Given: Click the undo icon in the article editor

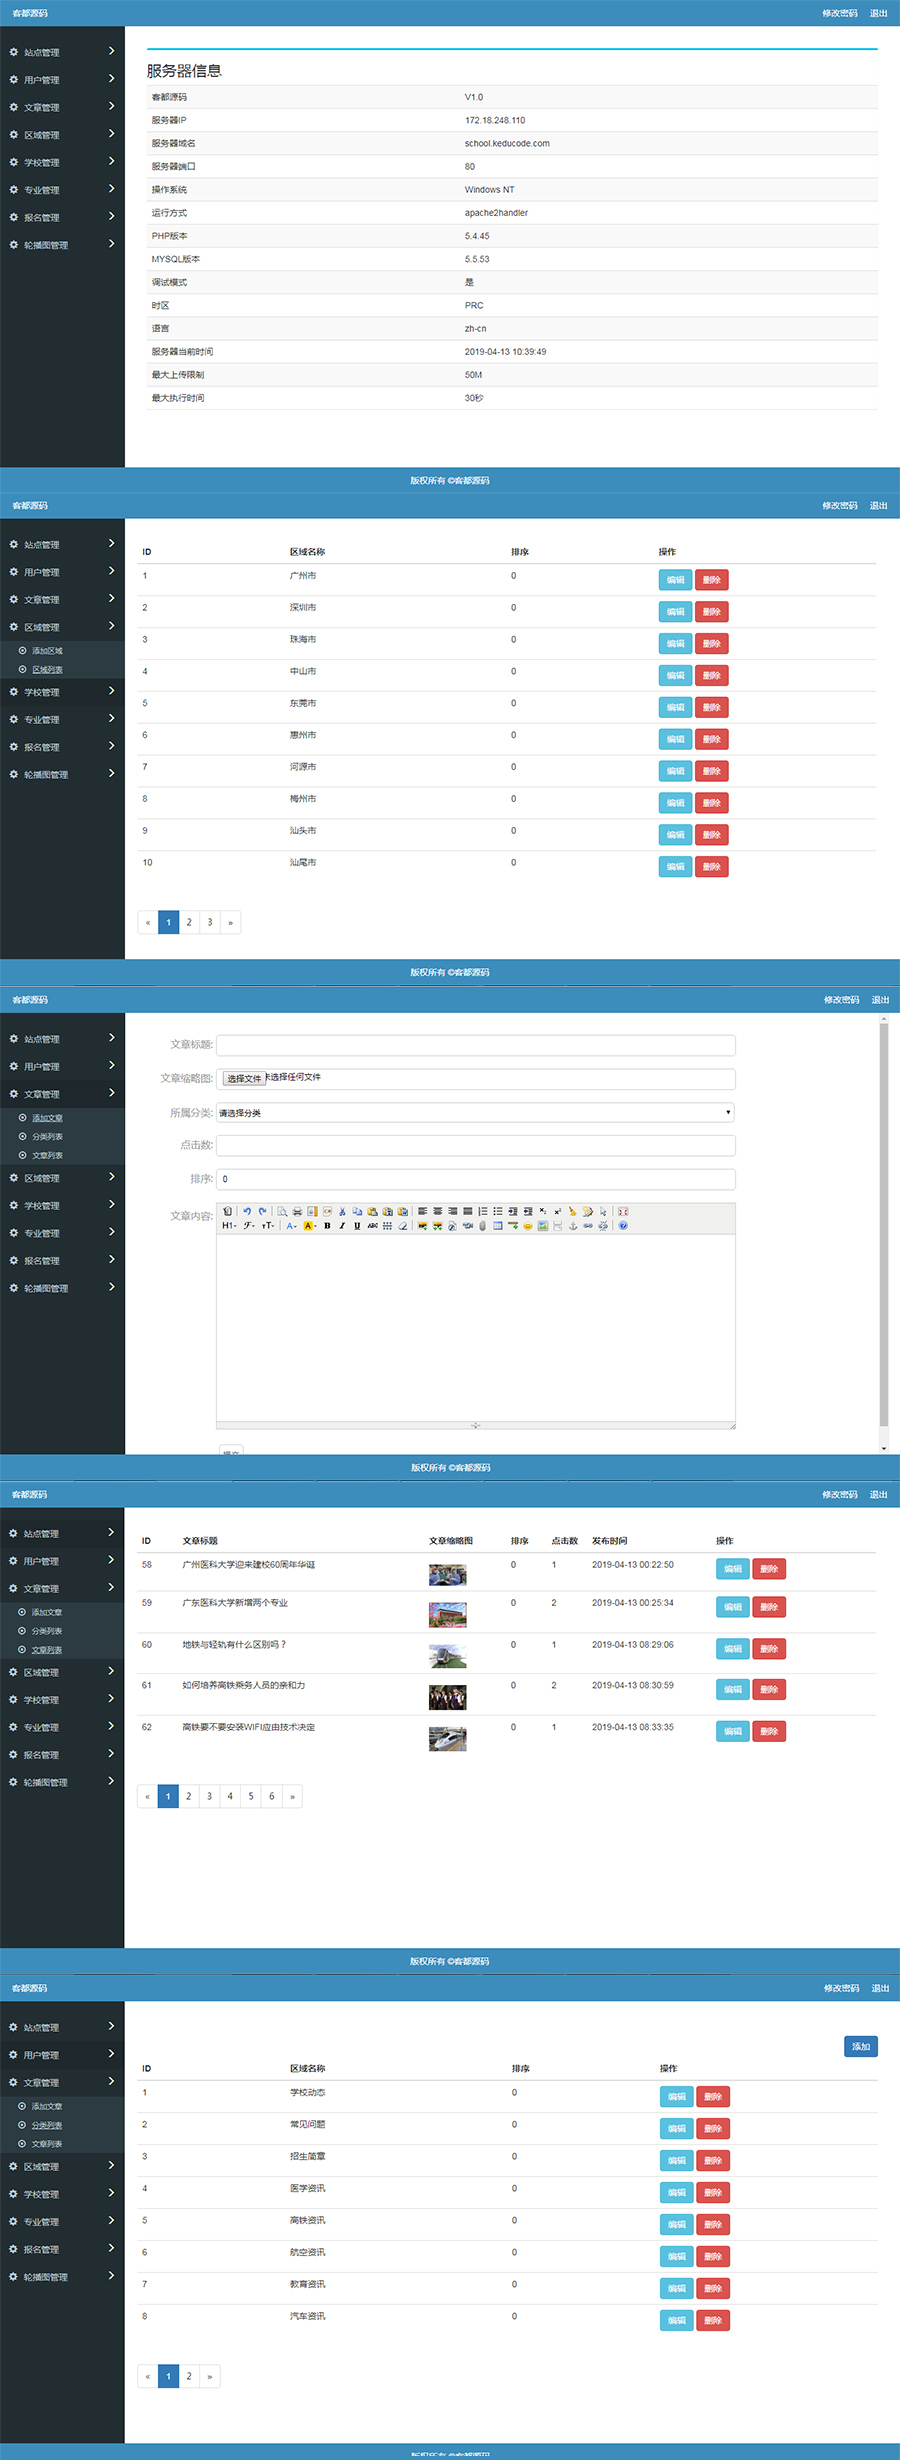Looking at the screenshot, I should tap(247, 1211).
